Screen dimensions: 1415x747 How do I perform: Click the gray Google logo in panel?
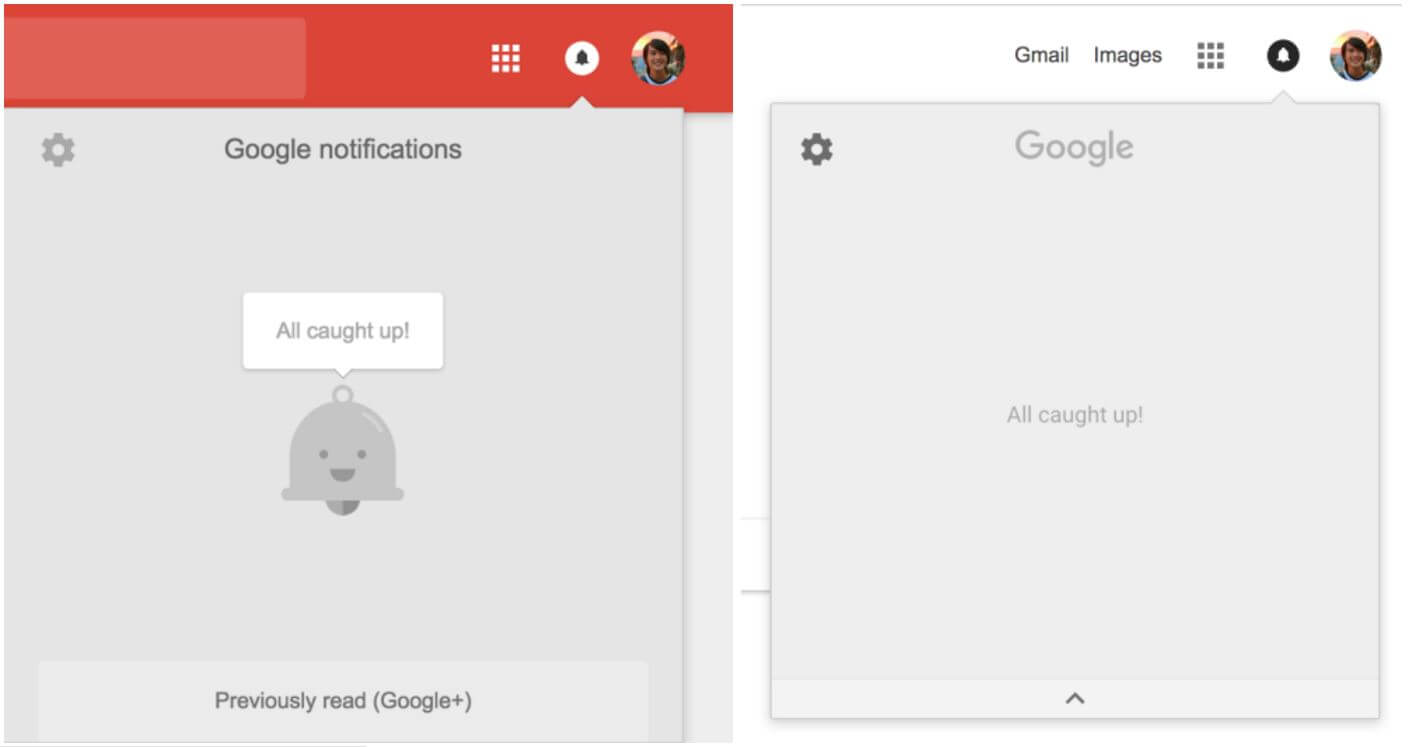(1074, 148)
